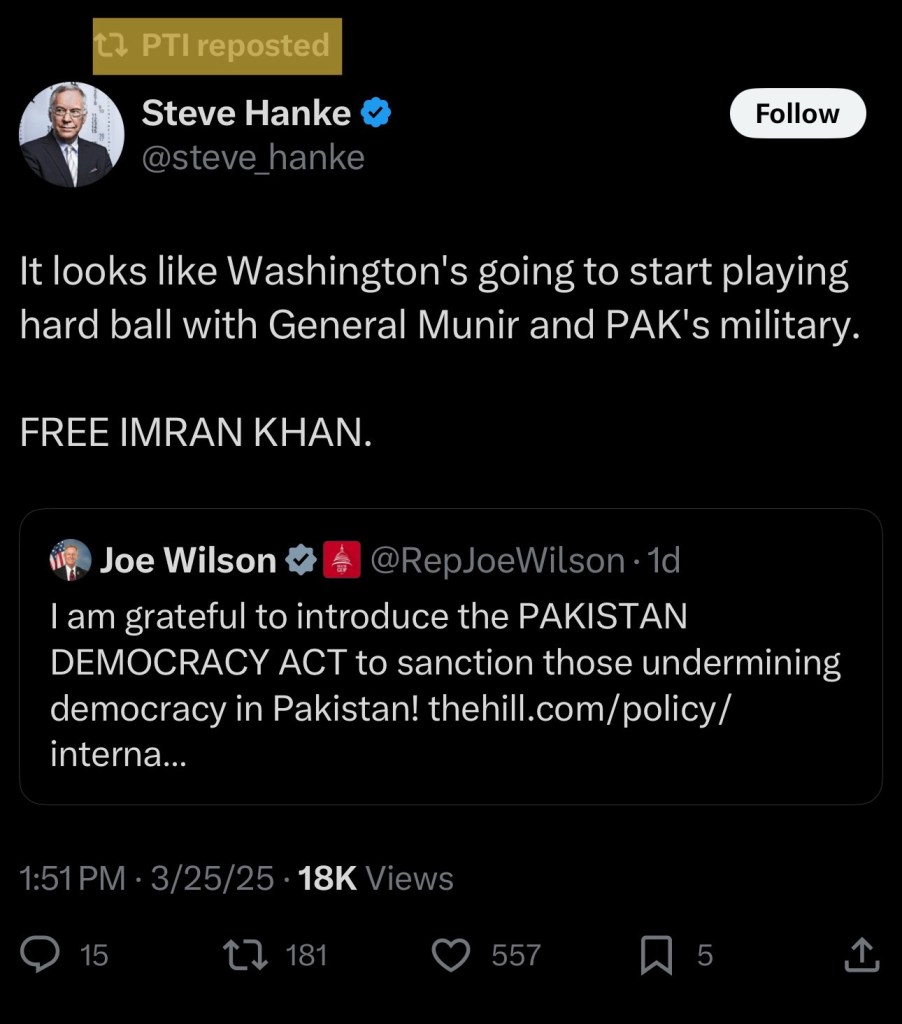Bookmark this post
Screen dimensions: 902x1024
pyautogui.click(x=656, y=956)
